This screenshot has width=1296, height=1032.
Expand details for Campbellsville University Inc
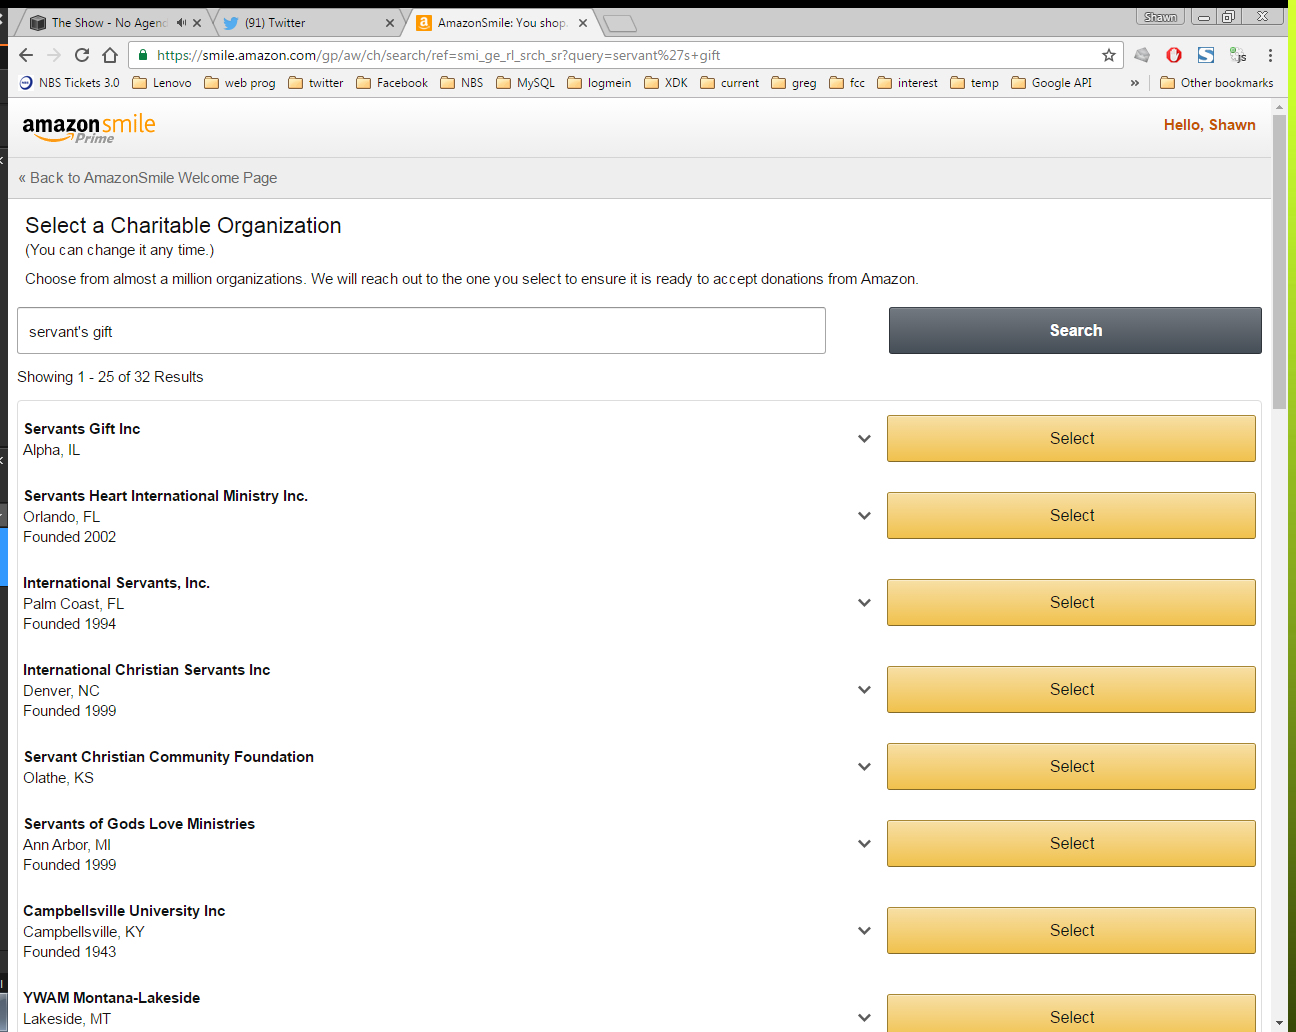864,931
